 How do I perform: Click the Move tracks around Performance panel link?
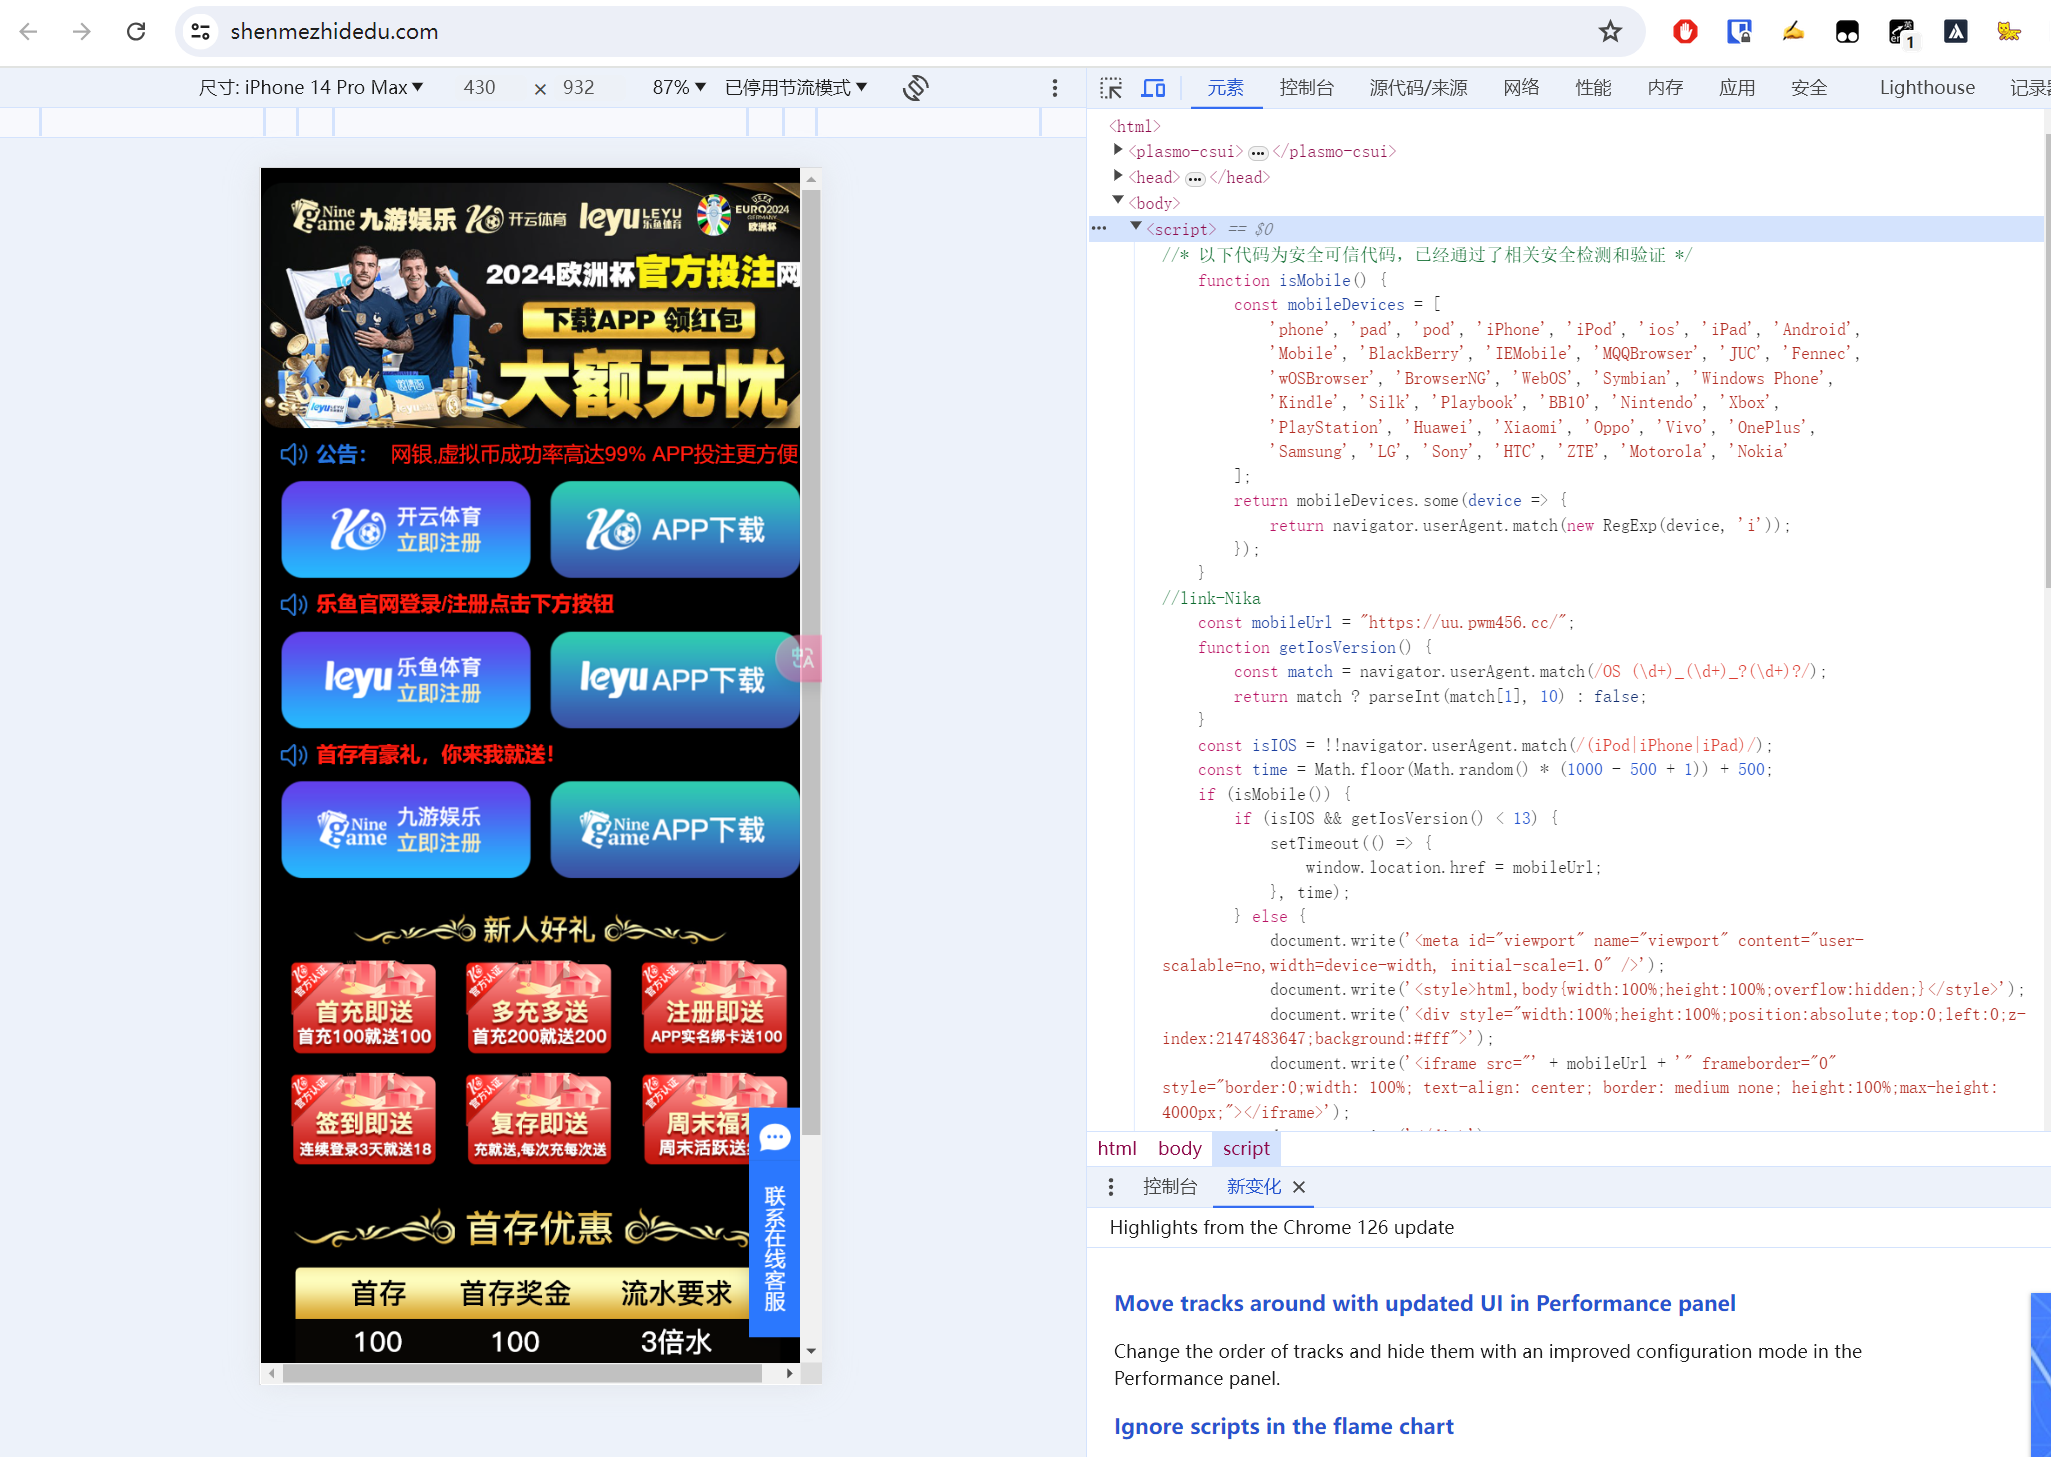[x=1424, y=1303]
